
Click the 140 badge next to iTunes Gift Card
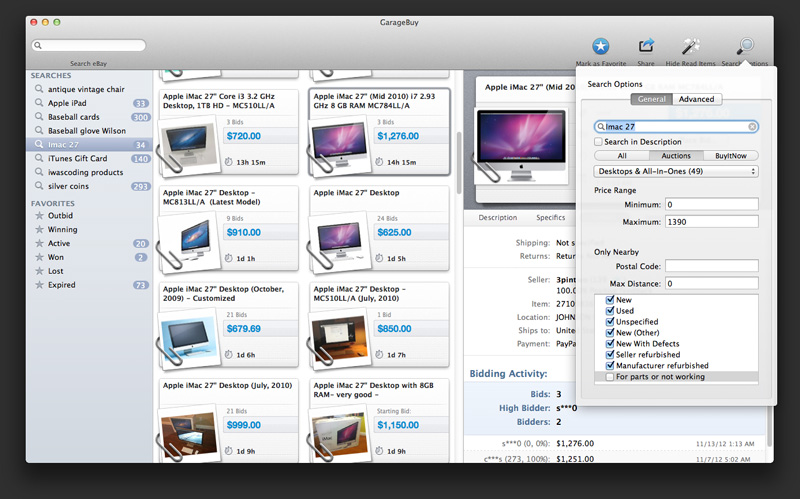click(x=140, y=159)
